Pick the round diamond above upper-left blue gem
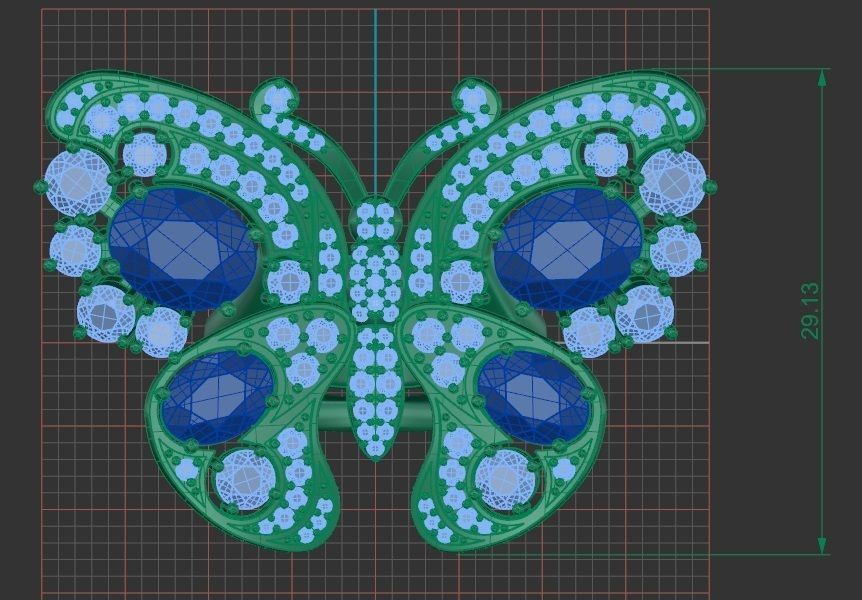Image resolution: width=862 pixels, height=600 pixels. click(x=146, y=154)
